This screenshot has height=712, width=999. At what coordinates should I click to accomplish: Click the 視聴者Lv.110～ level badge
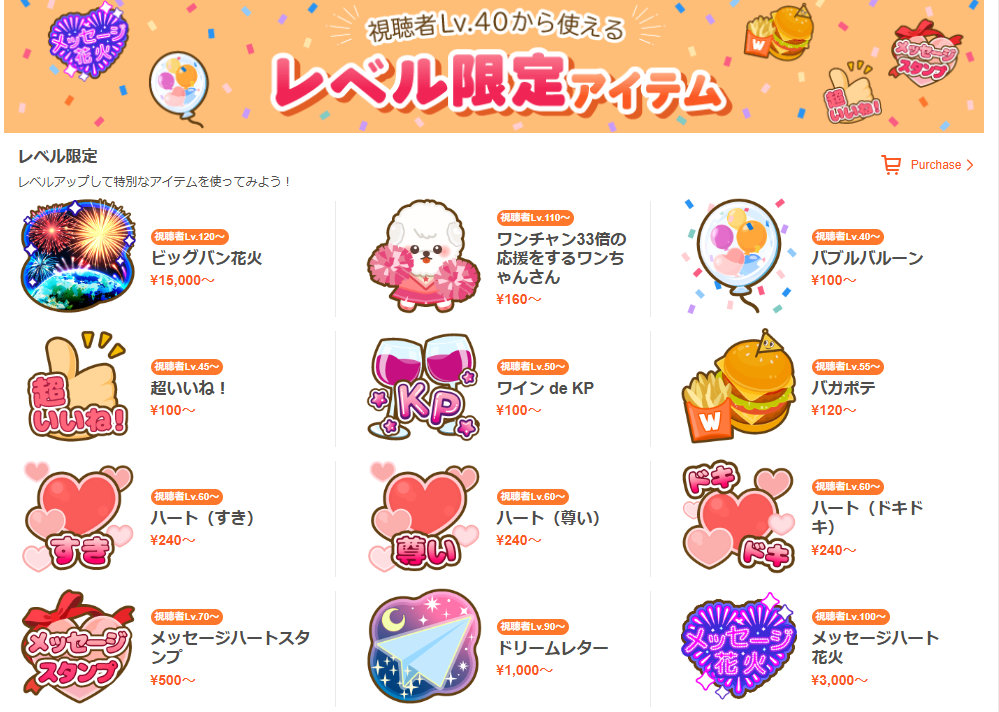coord(535,218)
